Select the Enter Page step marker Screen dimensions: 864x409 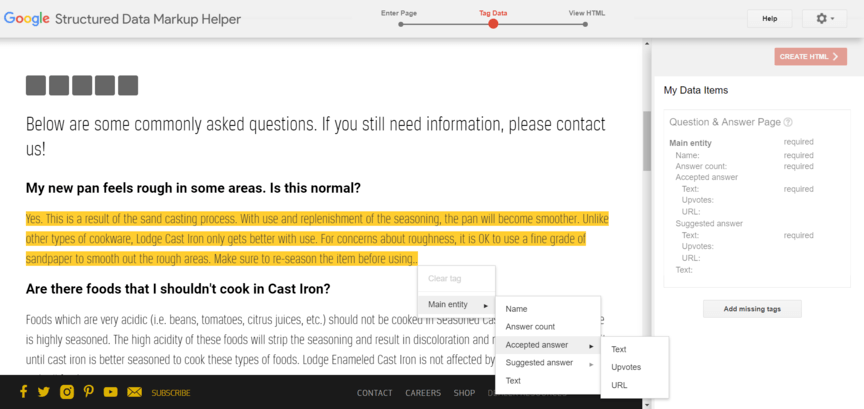(x=401, y=24)
